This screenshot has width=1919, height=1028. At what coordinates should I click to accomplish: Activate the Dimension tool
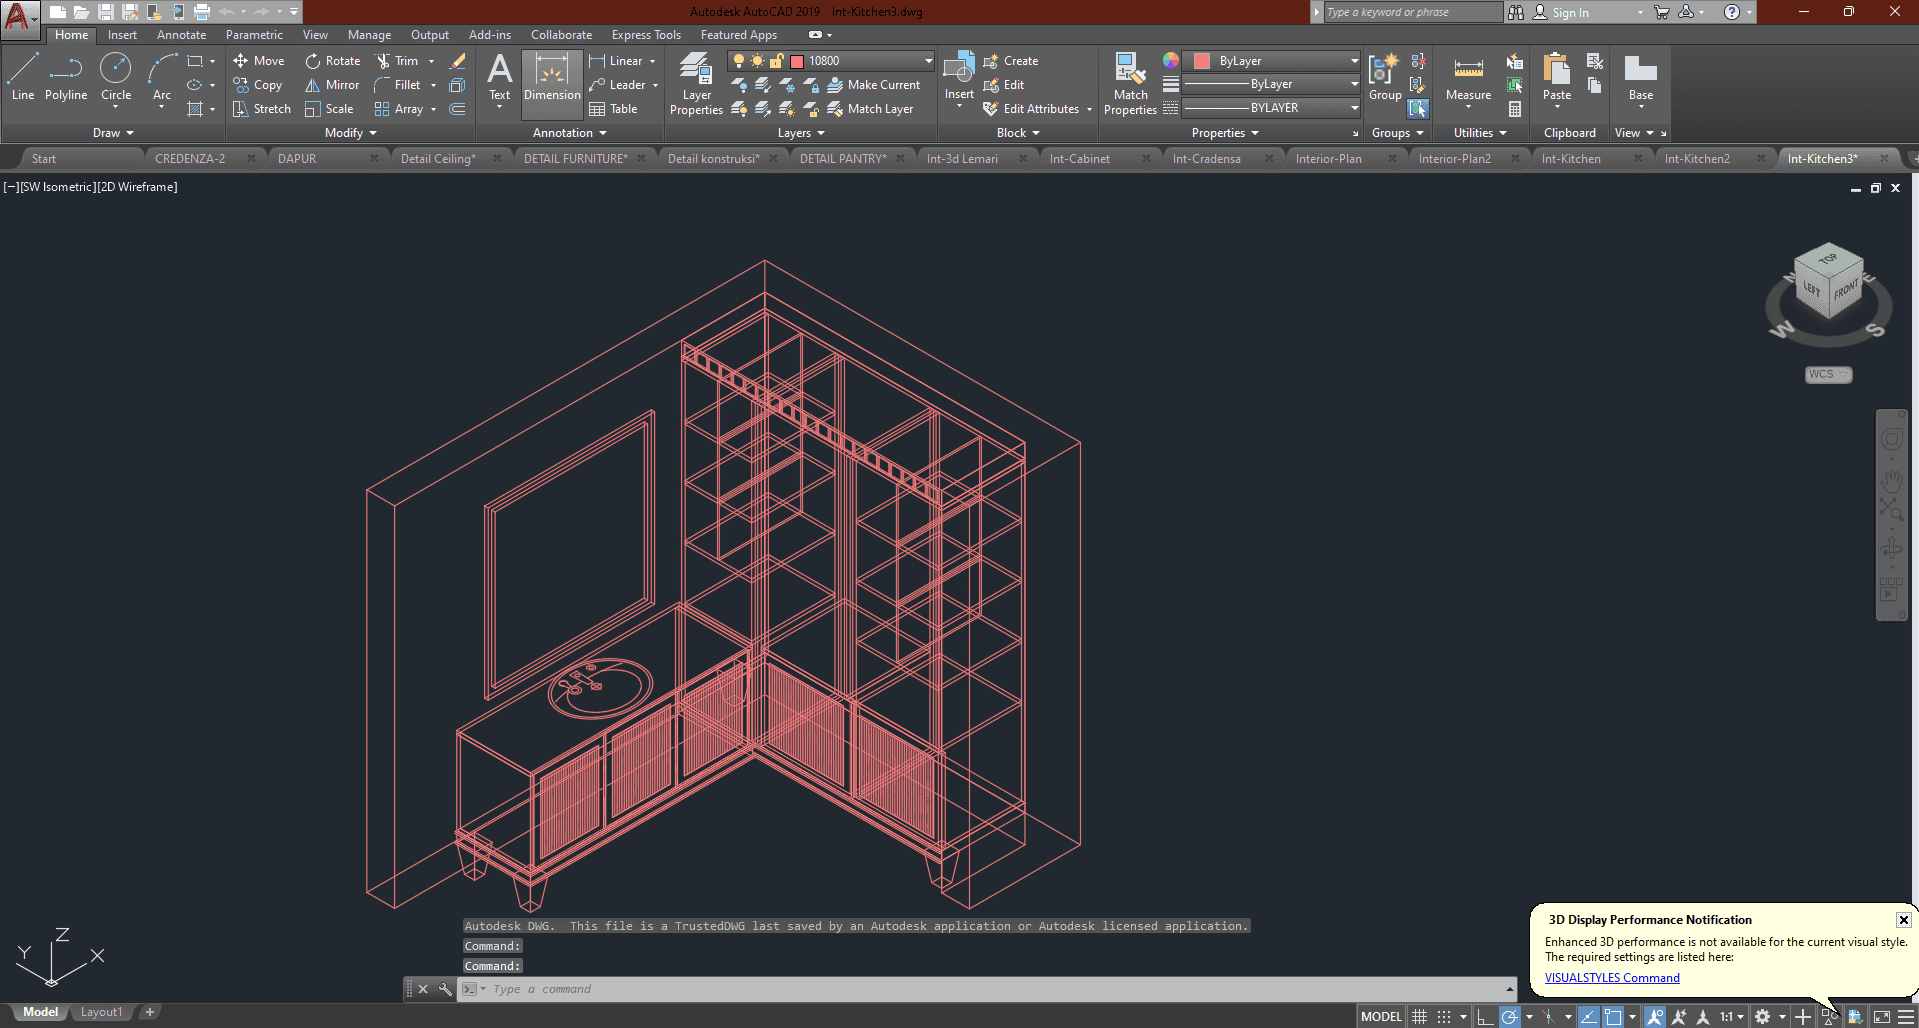coord(552,78)
